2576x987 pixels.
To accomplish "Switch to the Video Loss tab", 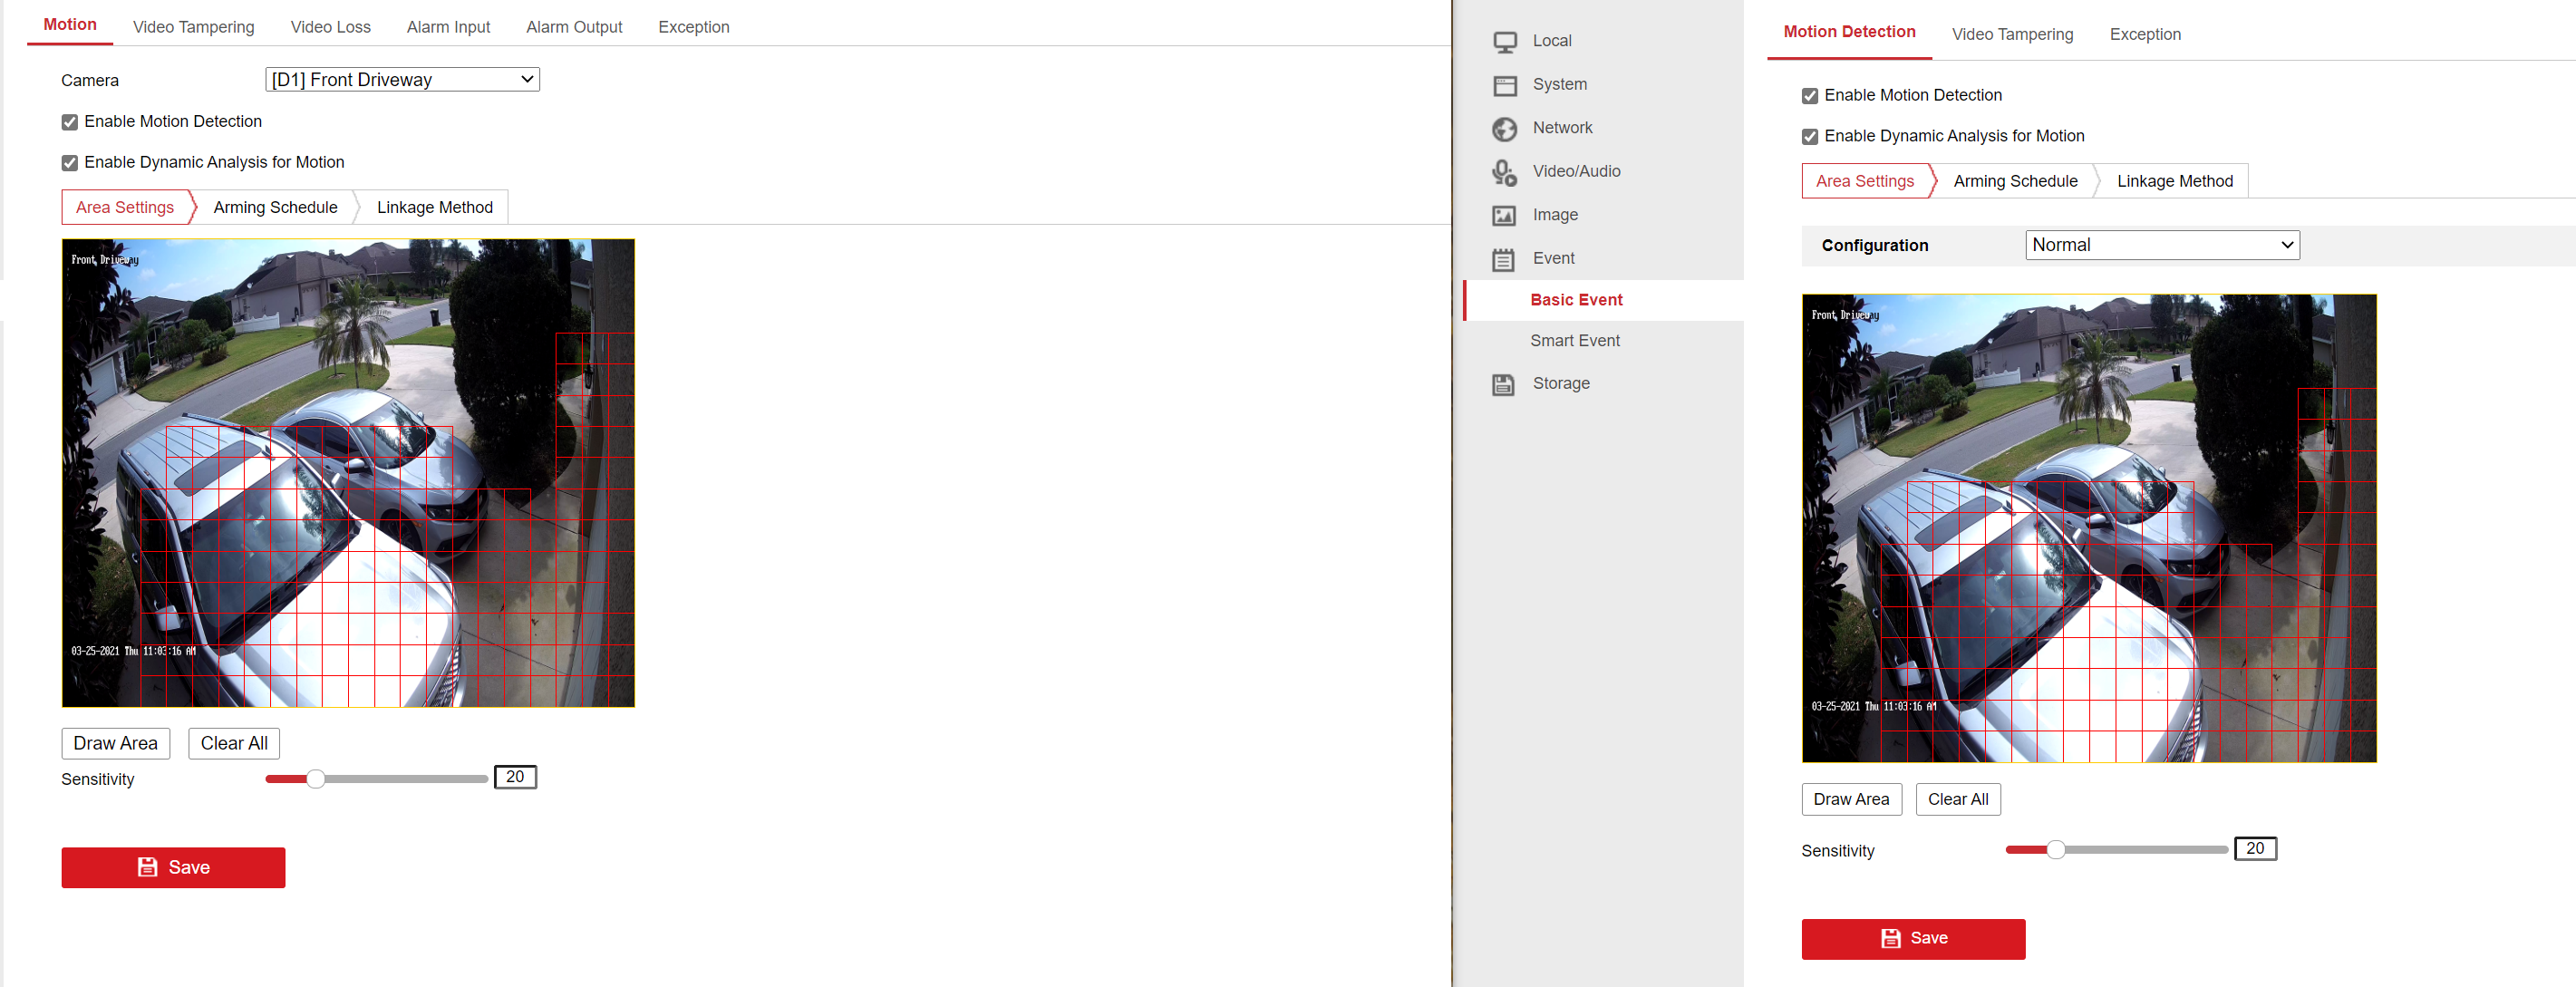I will pos(330,27).
